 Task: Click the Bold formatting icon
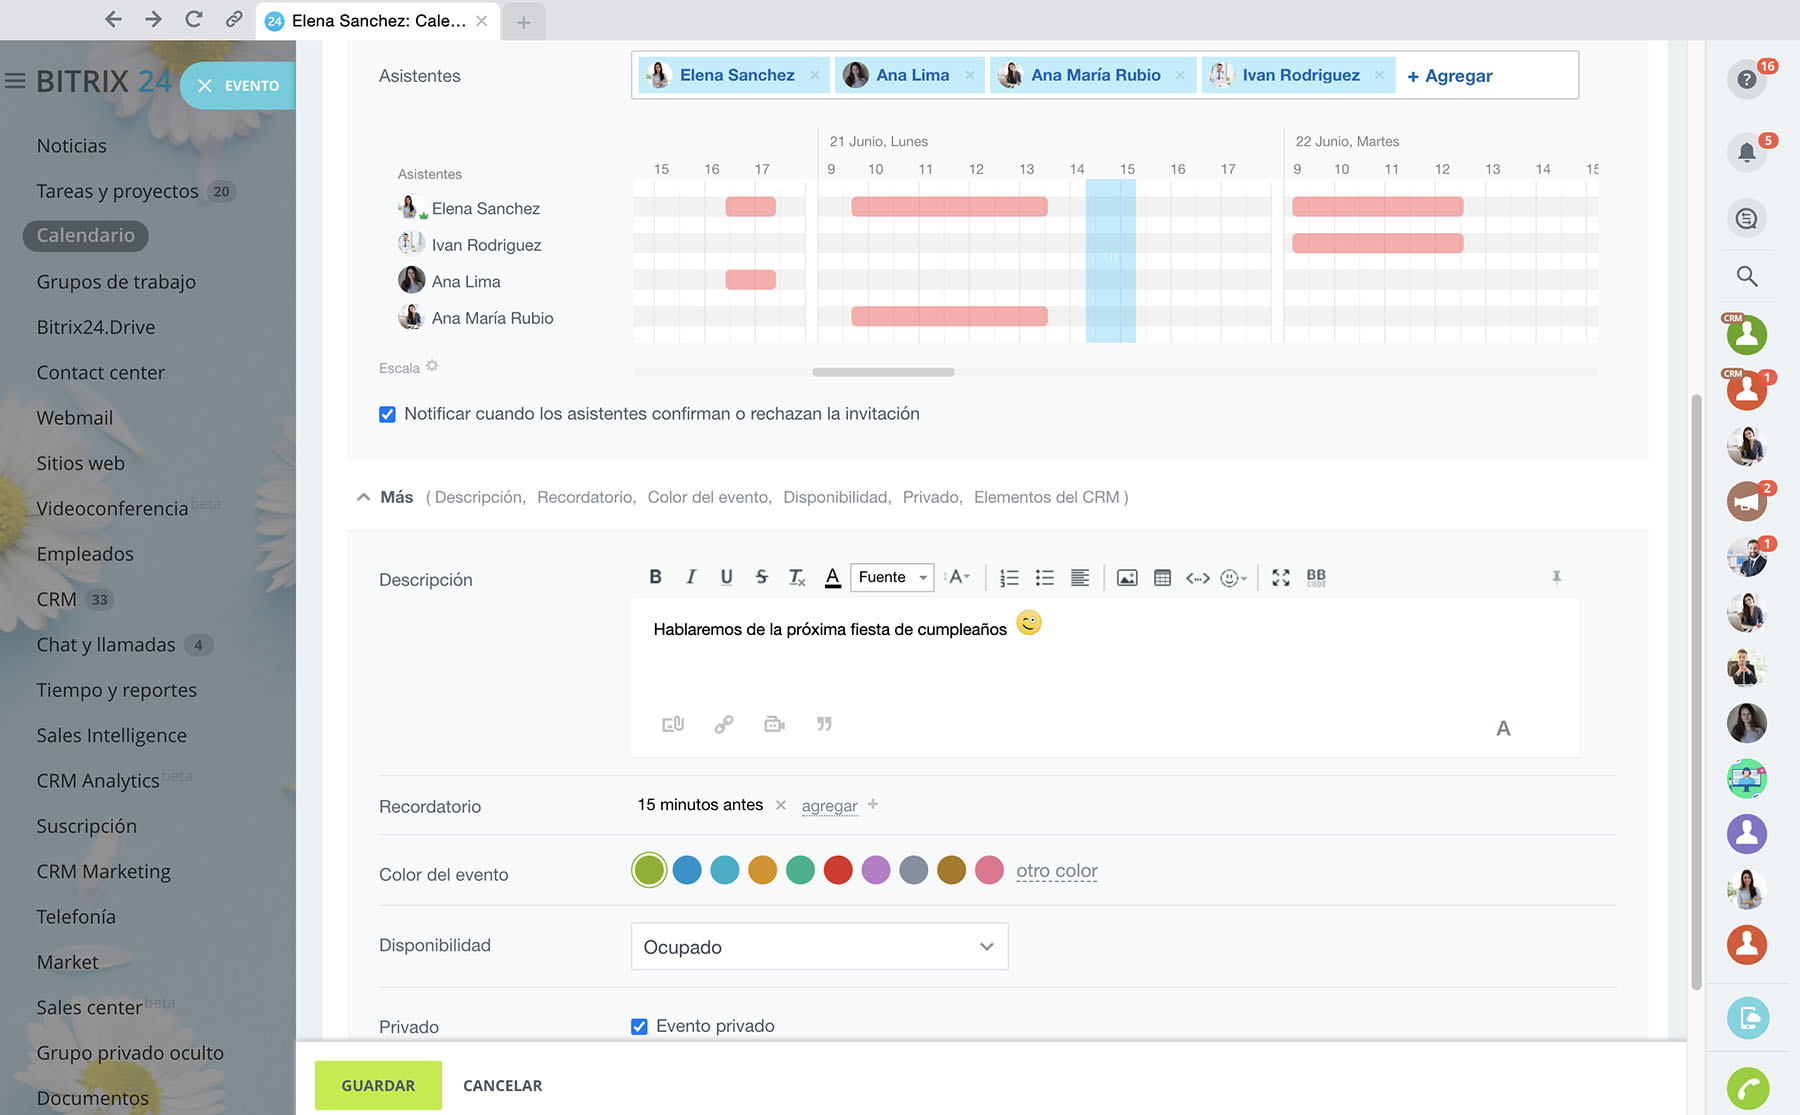(x=655, y=577)
